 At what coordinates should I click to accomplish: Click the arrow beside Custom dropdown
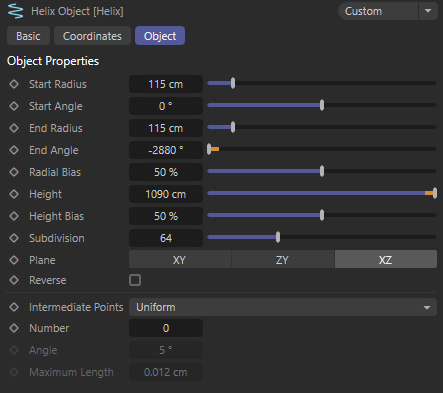[428, 11]
